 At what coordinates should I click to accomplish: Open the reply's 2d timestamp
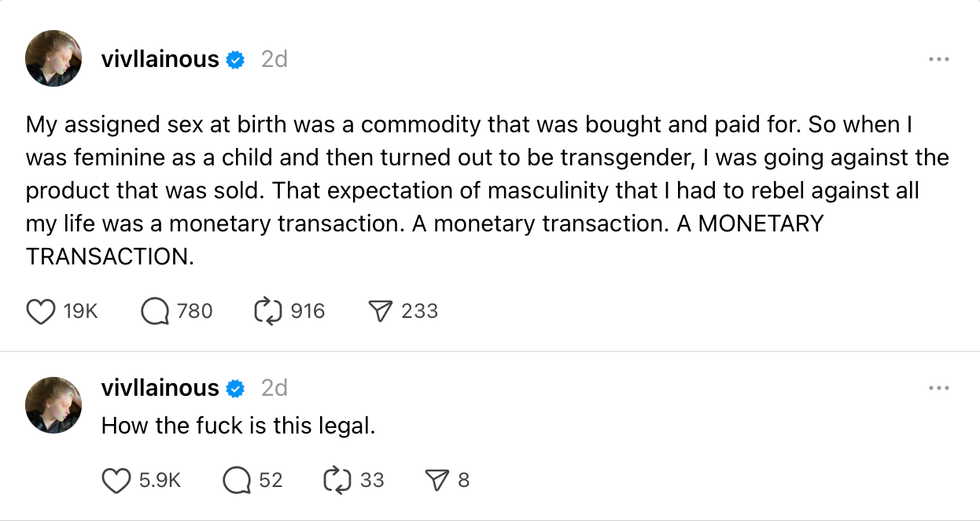(274, 388)
